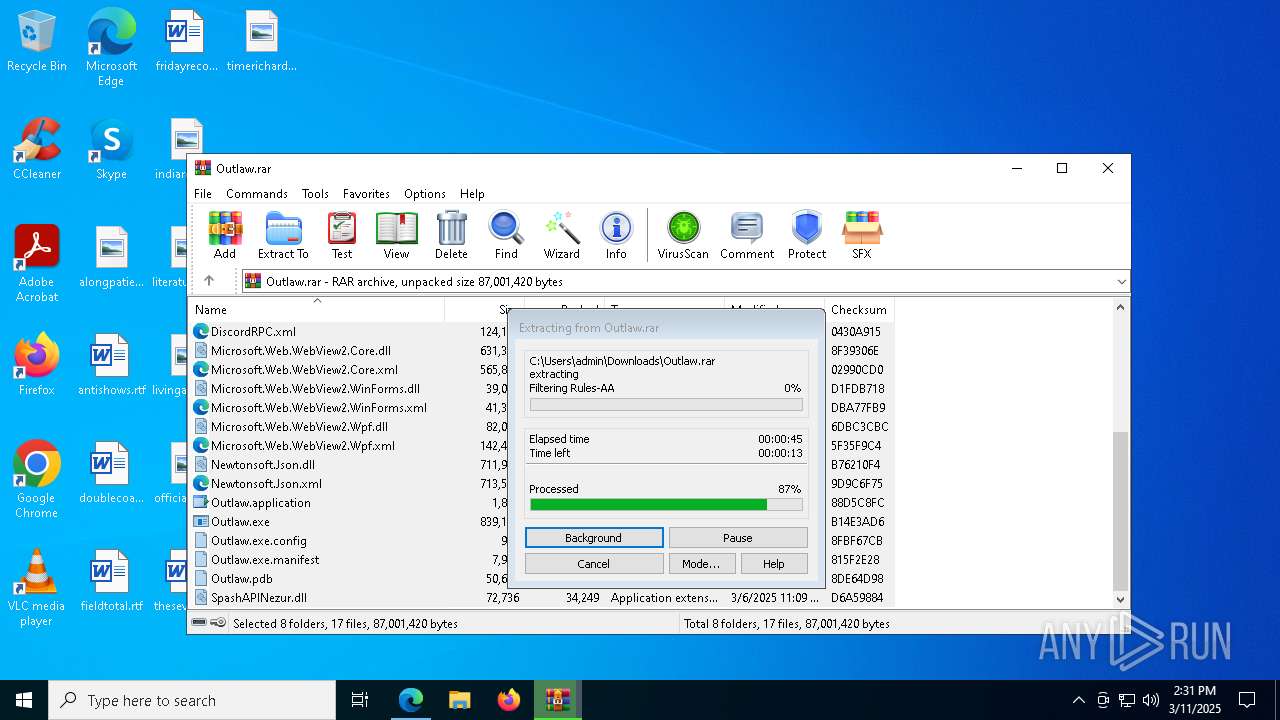This screenshot has width=1280, height=720.
Task: Pause the extraction
Action: tap(738, 538)
